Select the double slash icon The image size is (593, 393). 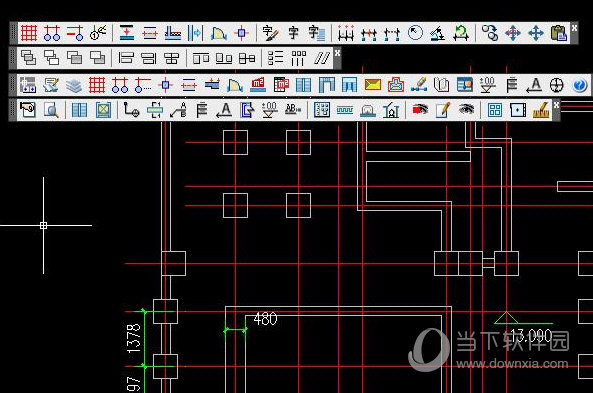321,58
